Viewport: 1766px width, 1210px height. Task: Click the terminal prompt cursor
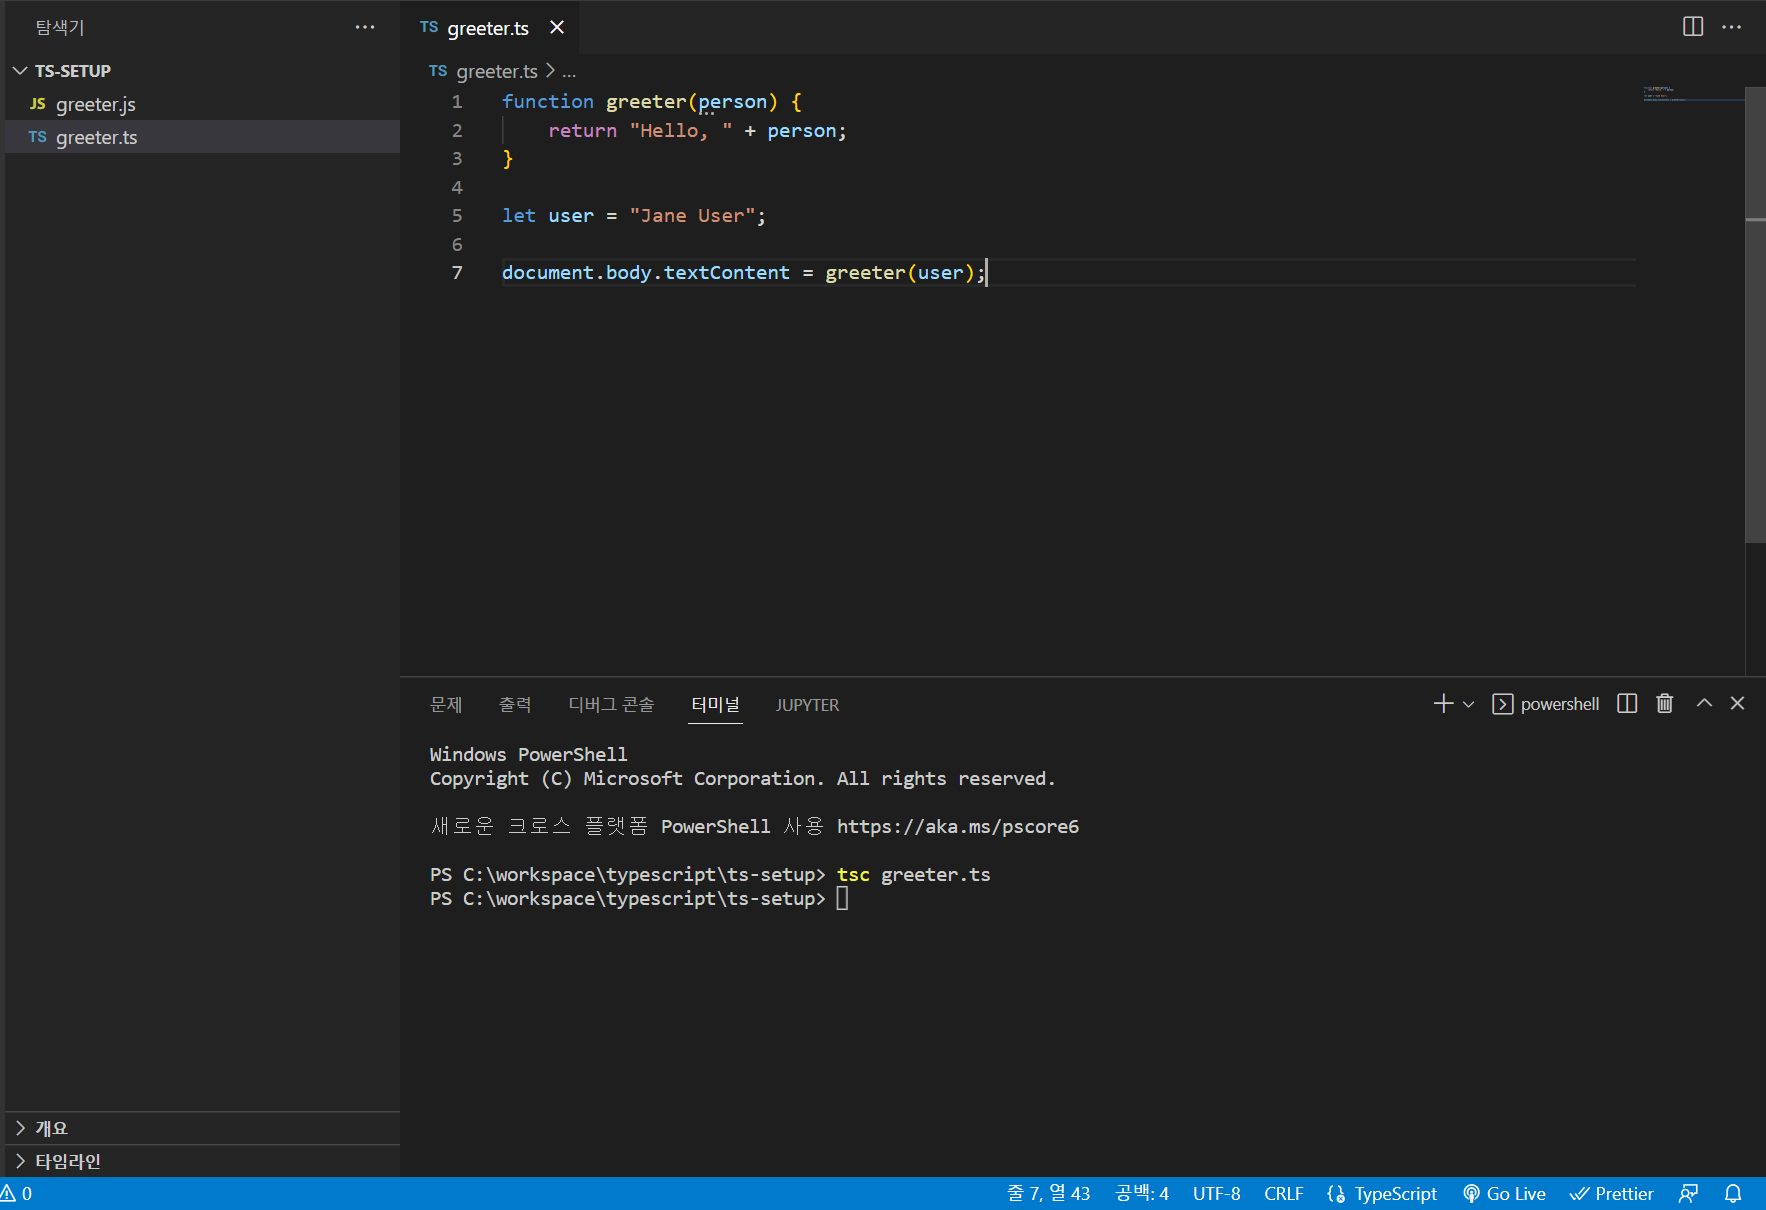tap(842, 899)
